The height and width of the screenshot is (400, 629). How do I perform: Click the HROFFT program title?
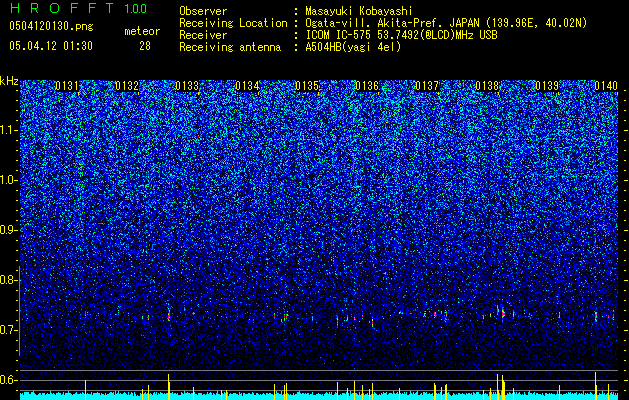pyautogui.click(x=62, y=8)
